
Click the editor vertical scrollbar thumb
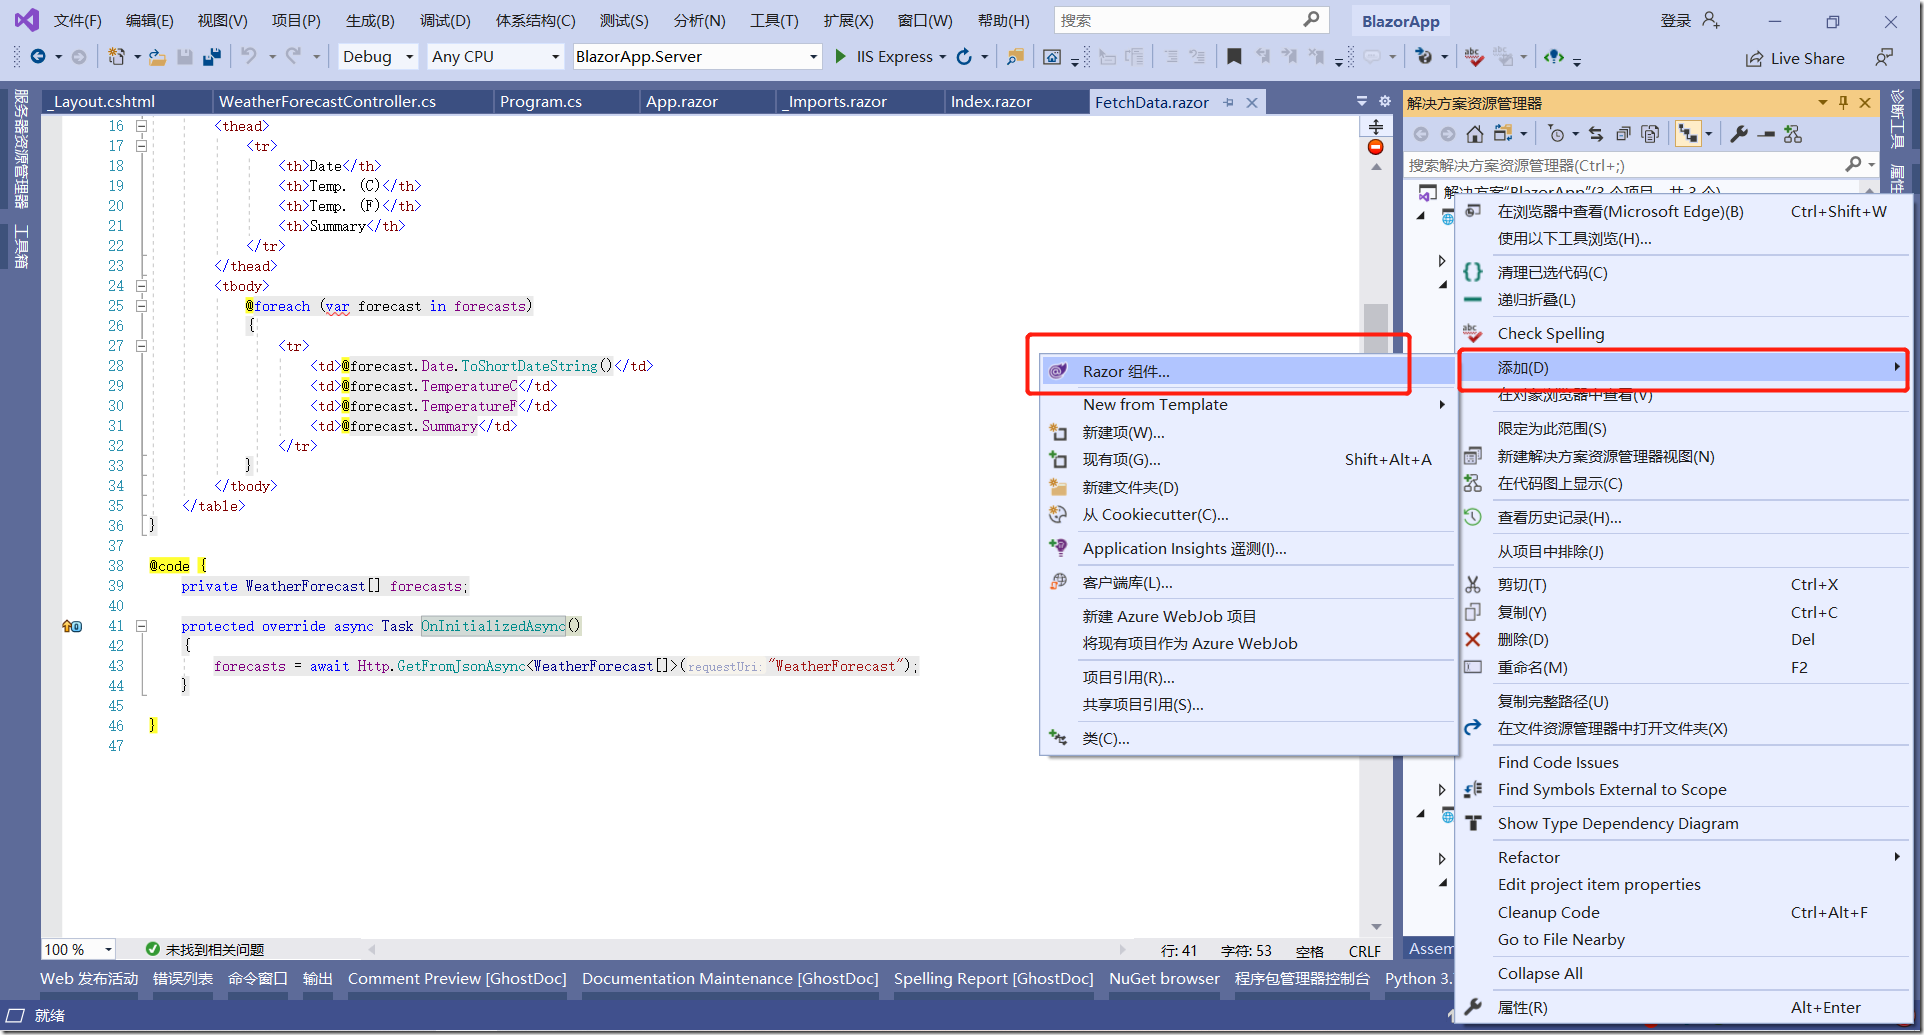pos(1376,330)
